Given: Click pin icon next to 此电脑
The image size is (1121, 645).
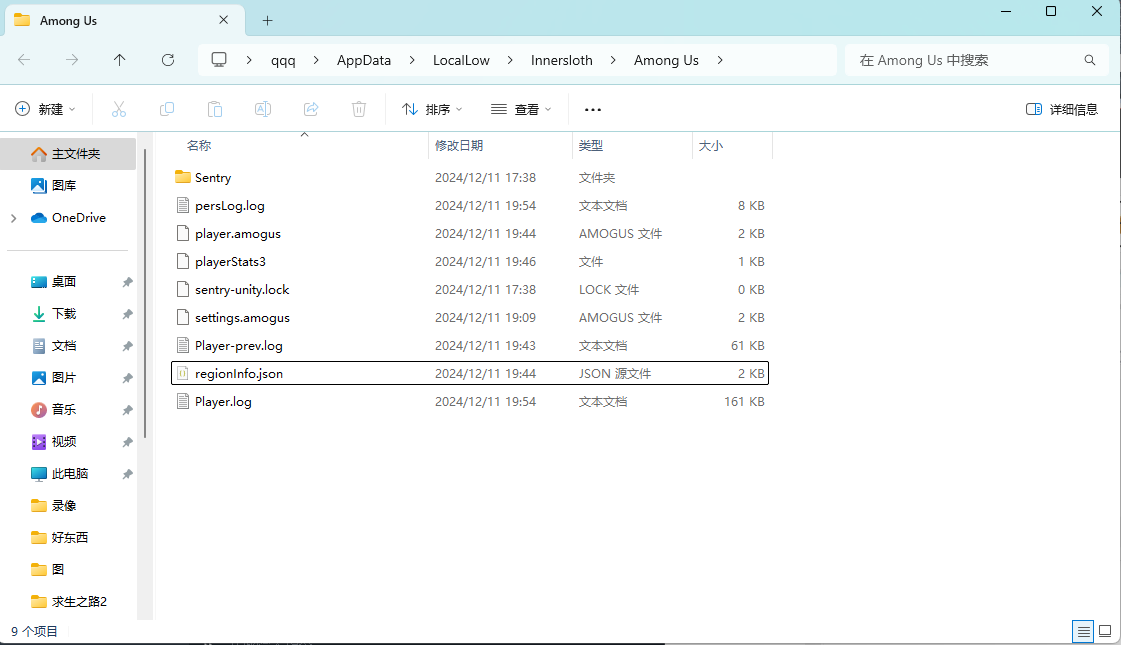Looking at the screenshot, I should click(127, 474).
